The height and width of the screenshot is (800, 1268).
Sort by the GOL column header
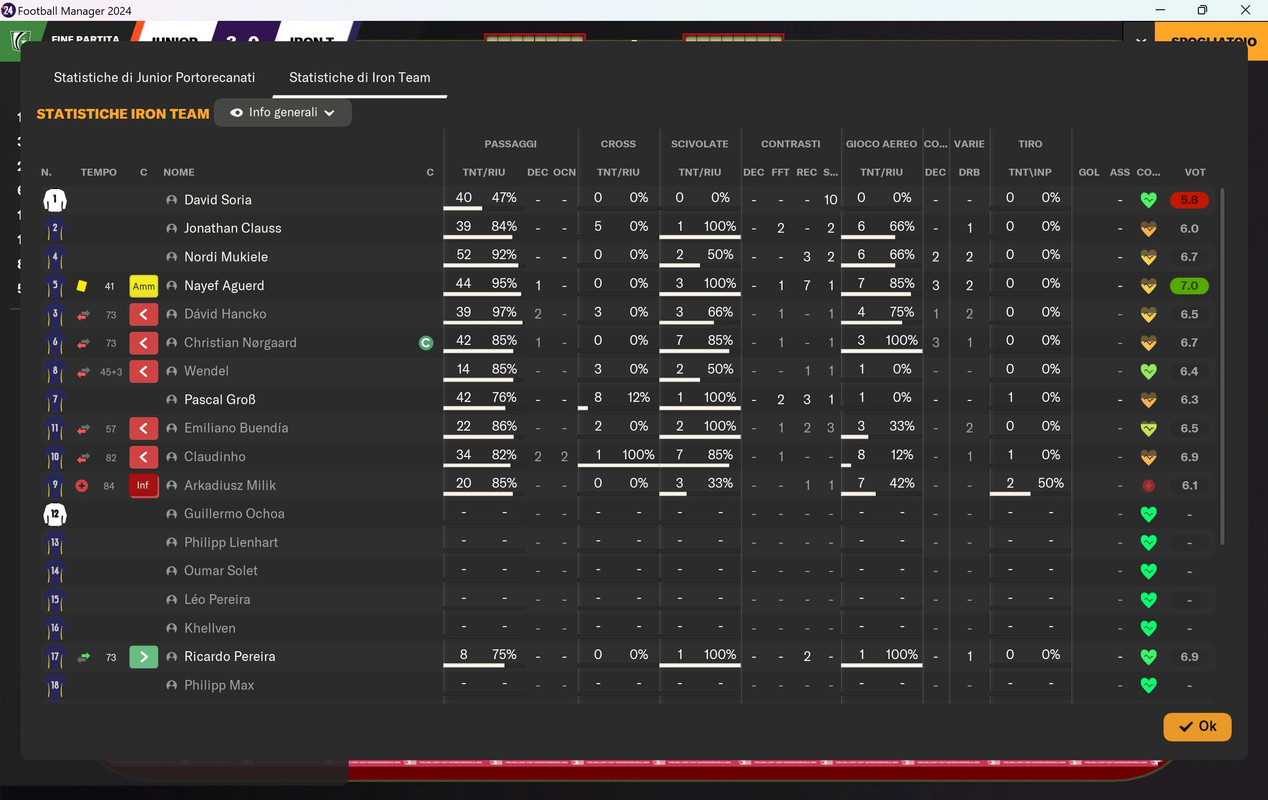[1089, 172]
